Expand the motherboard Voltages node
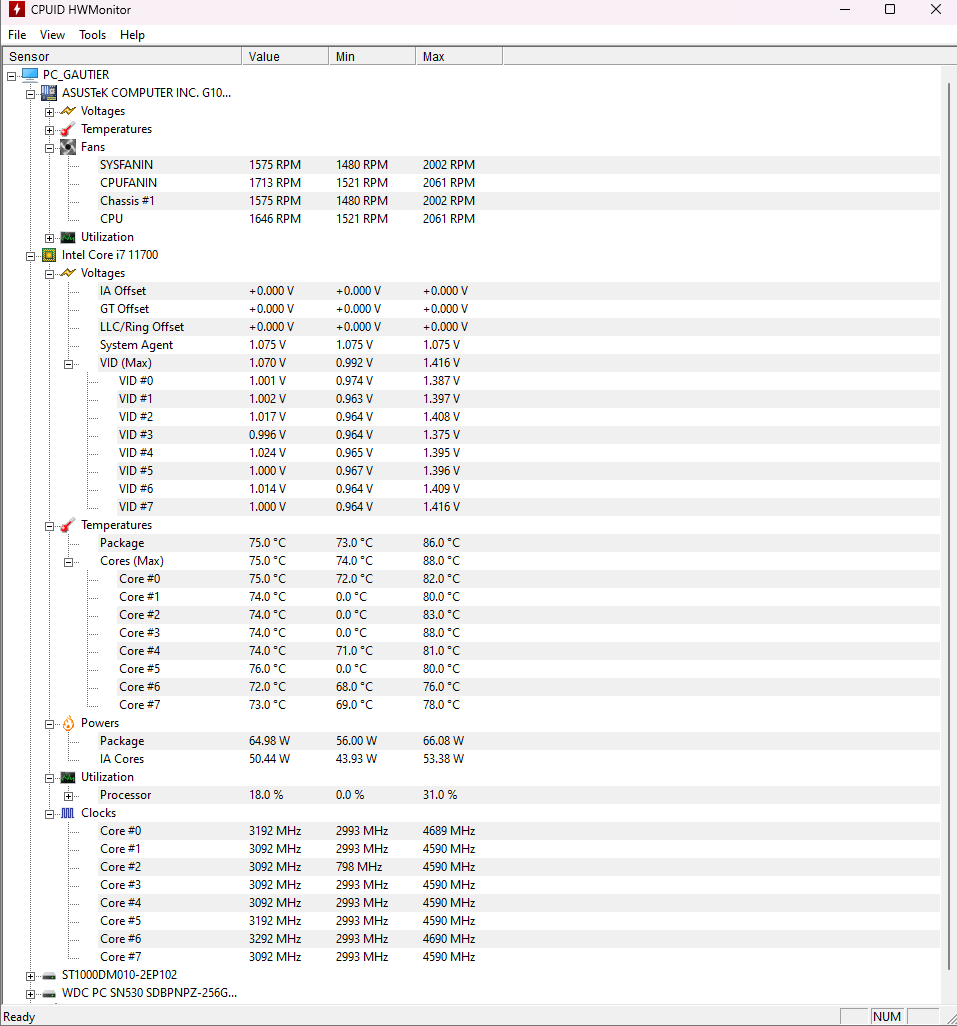 (49, 112)
